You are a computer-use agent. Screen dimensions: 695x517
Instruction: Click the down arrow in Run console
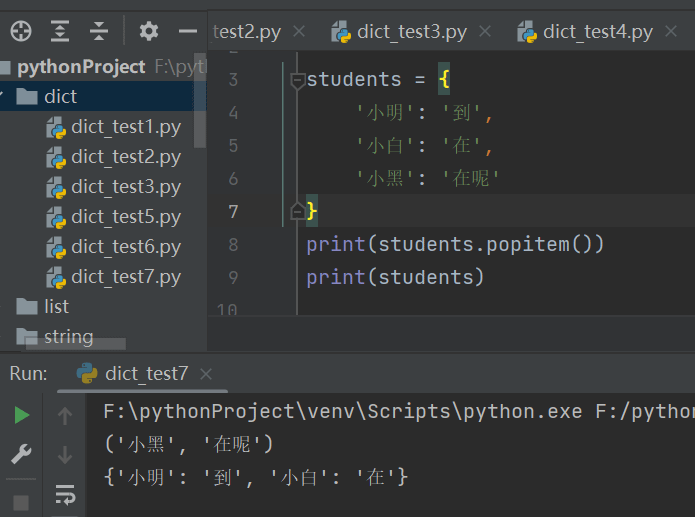point(65,455)
